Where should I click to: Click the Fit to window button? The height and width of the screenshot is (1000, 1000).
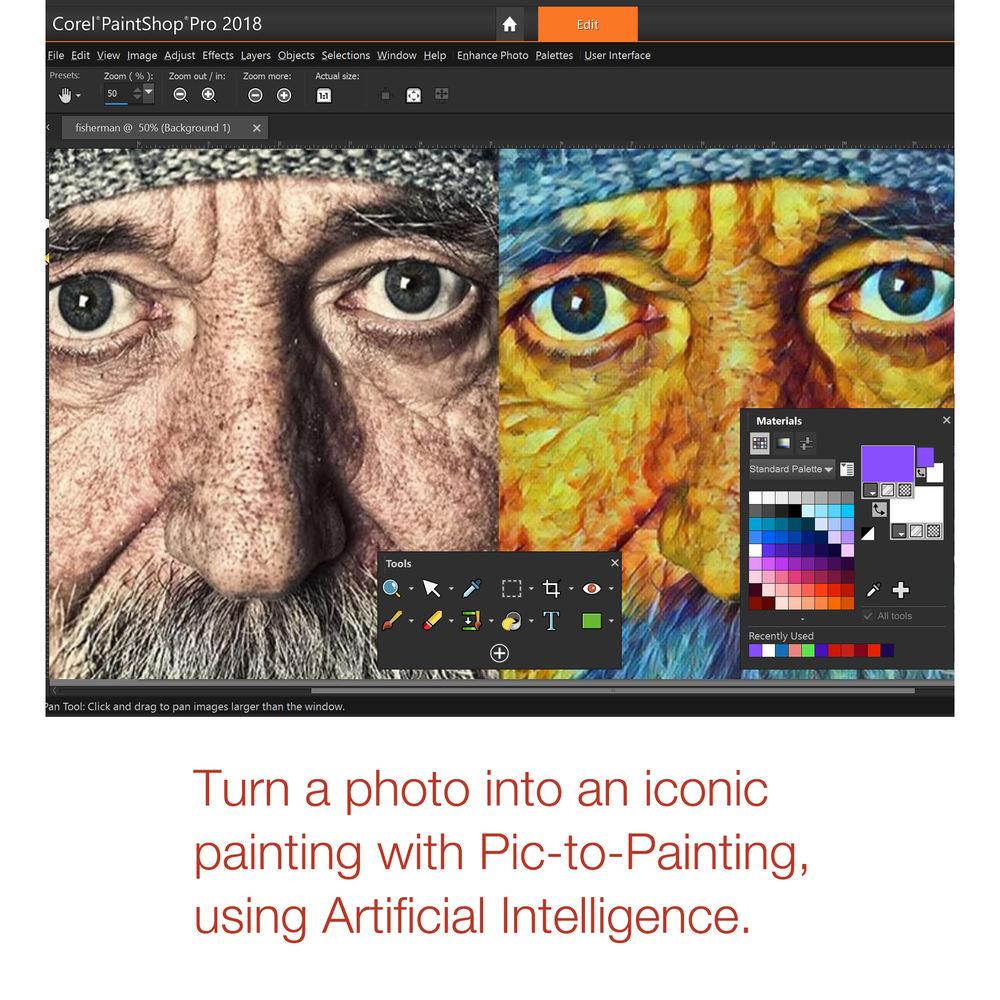pos(413,95)
